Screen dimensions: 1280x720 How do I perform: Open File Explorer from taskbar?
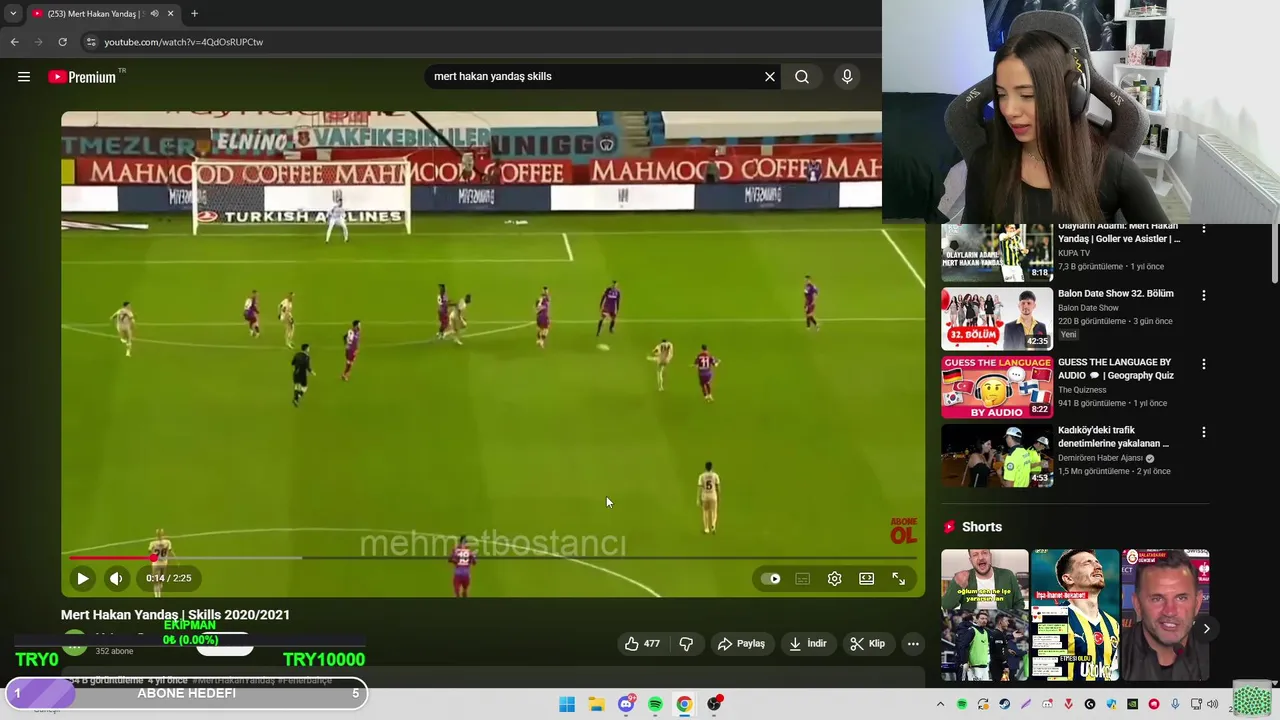click(596, 704)
